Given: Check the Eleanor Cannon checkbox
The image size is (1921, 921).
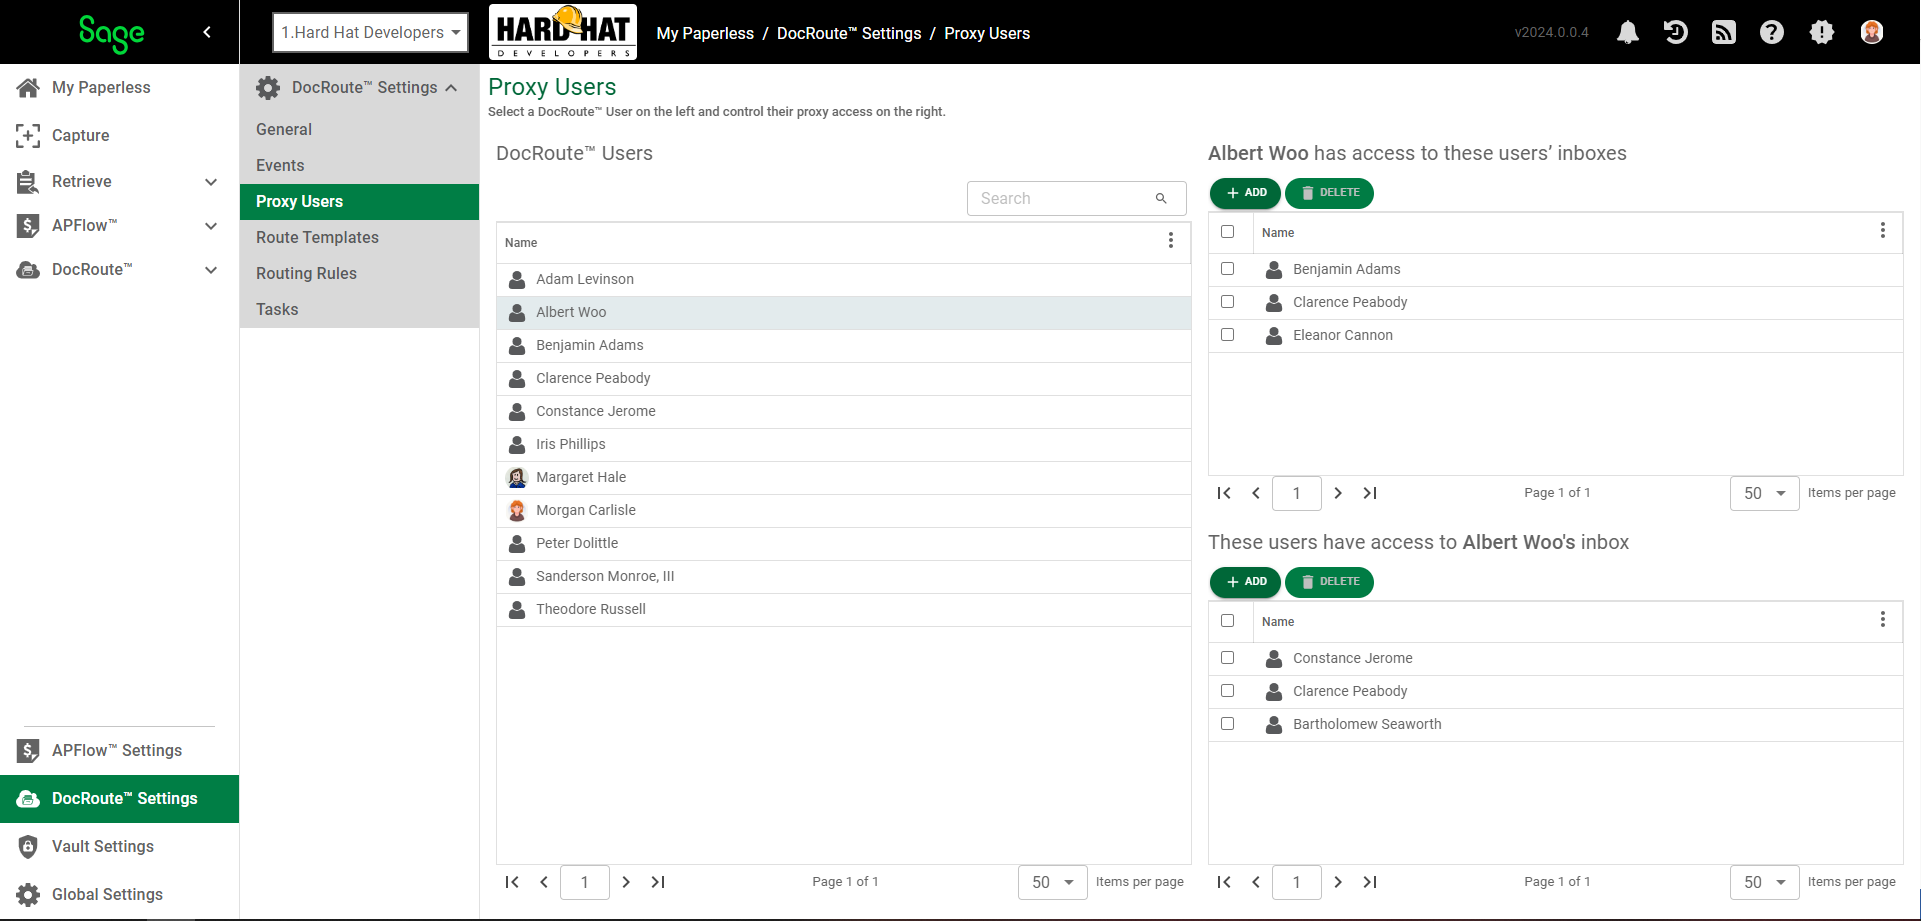Looking at the screenshot, I should pos(1228,334).
